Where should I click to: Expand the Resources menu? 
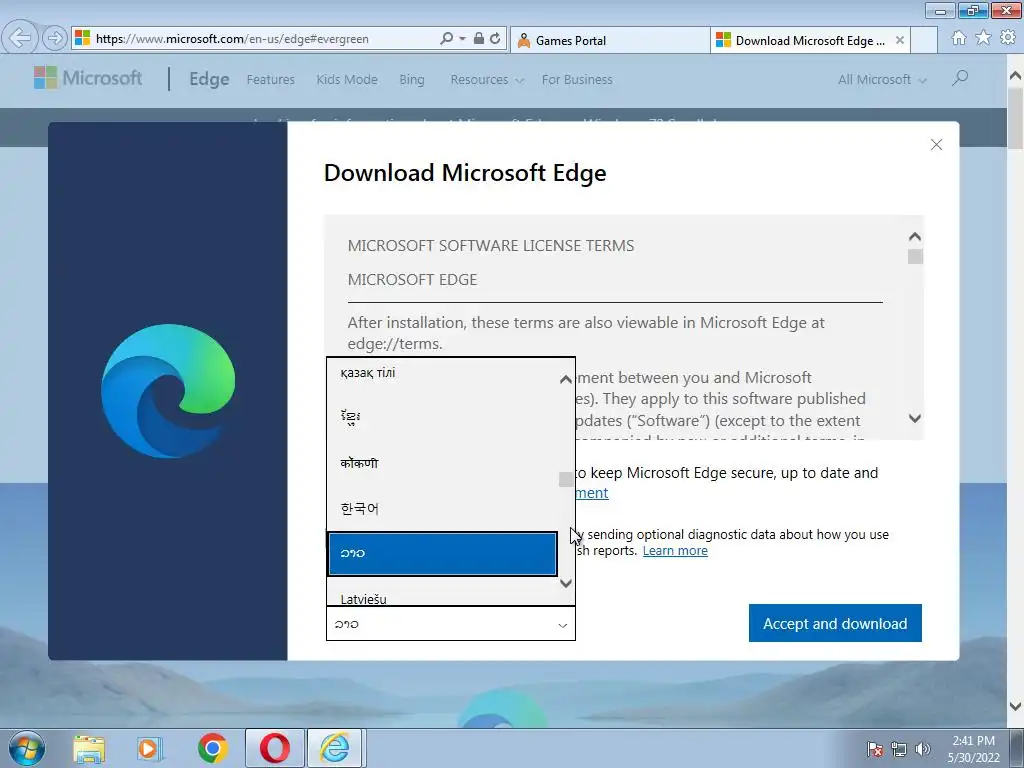pyautogui.click(x=487, y=80)
